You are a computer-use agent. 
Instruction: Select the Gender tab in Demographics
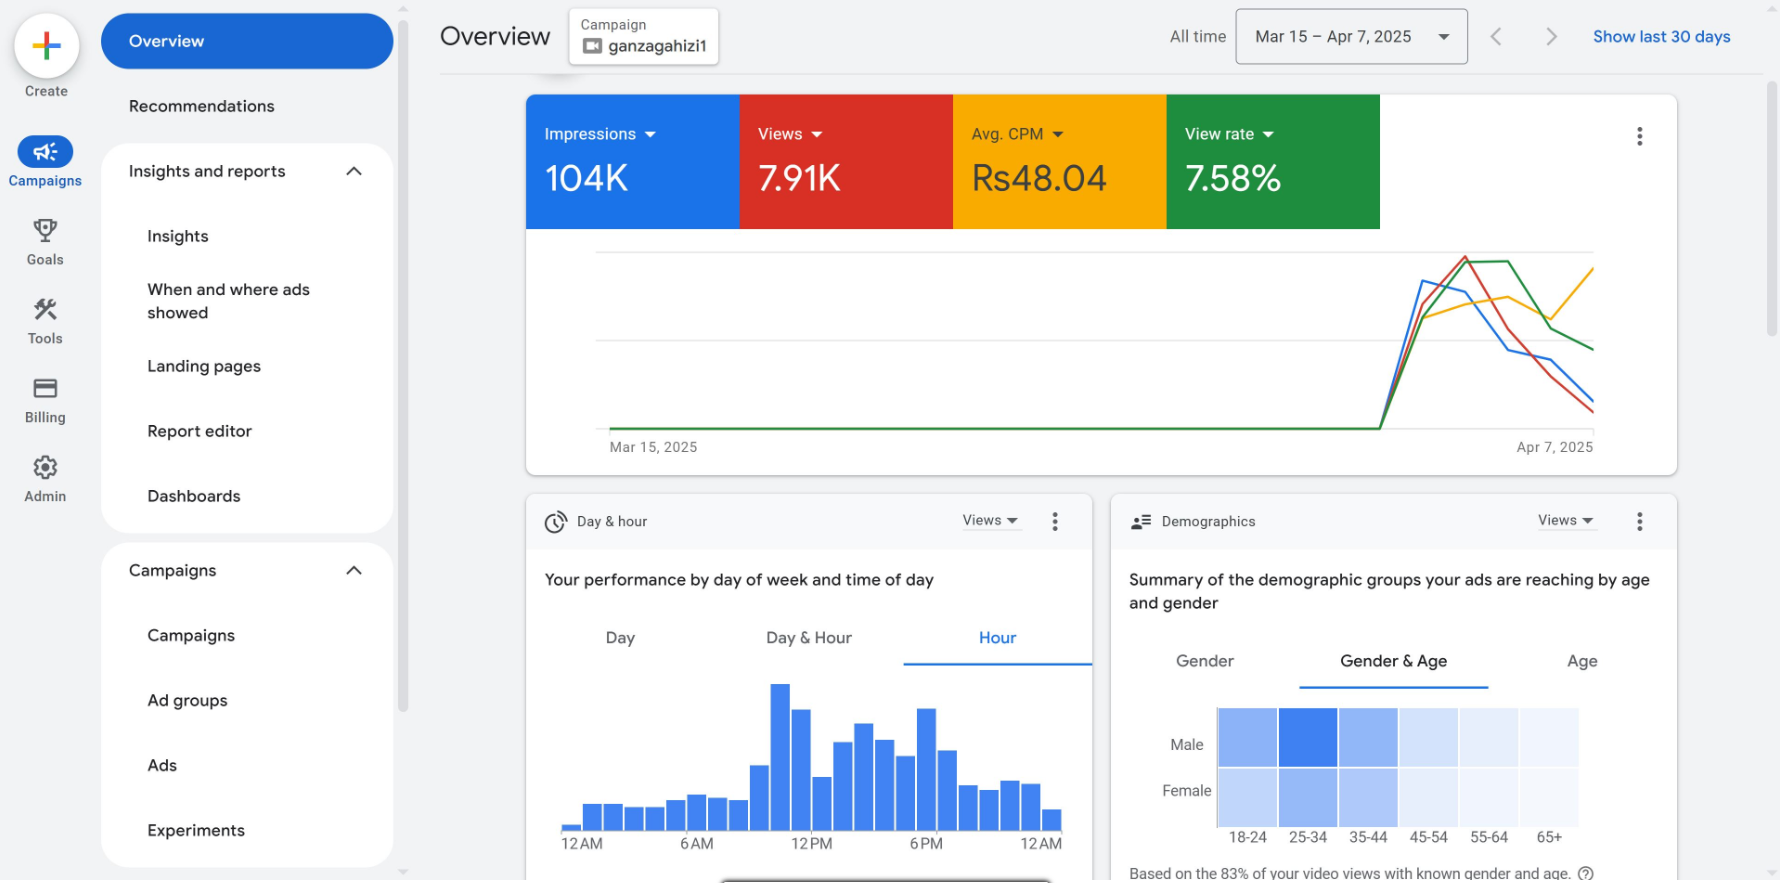(x=1204, y=661)
